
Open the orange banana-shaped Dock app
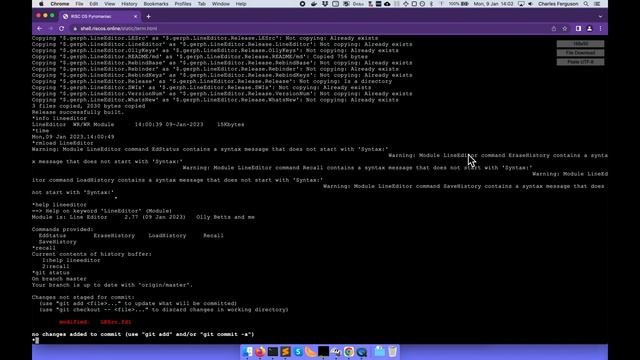tap(311, 351)
